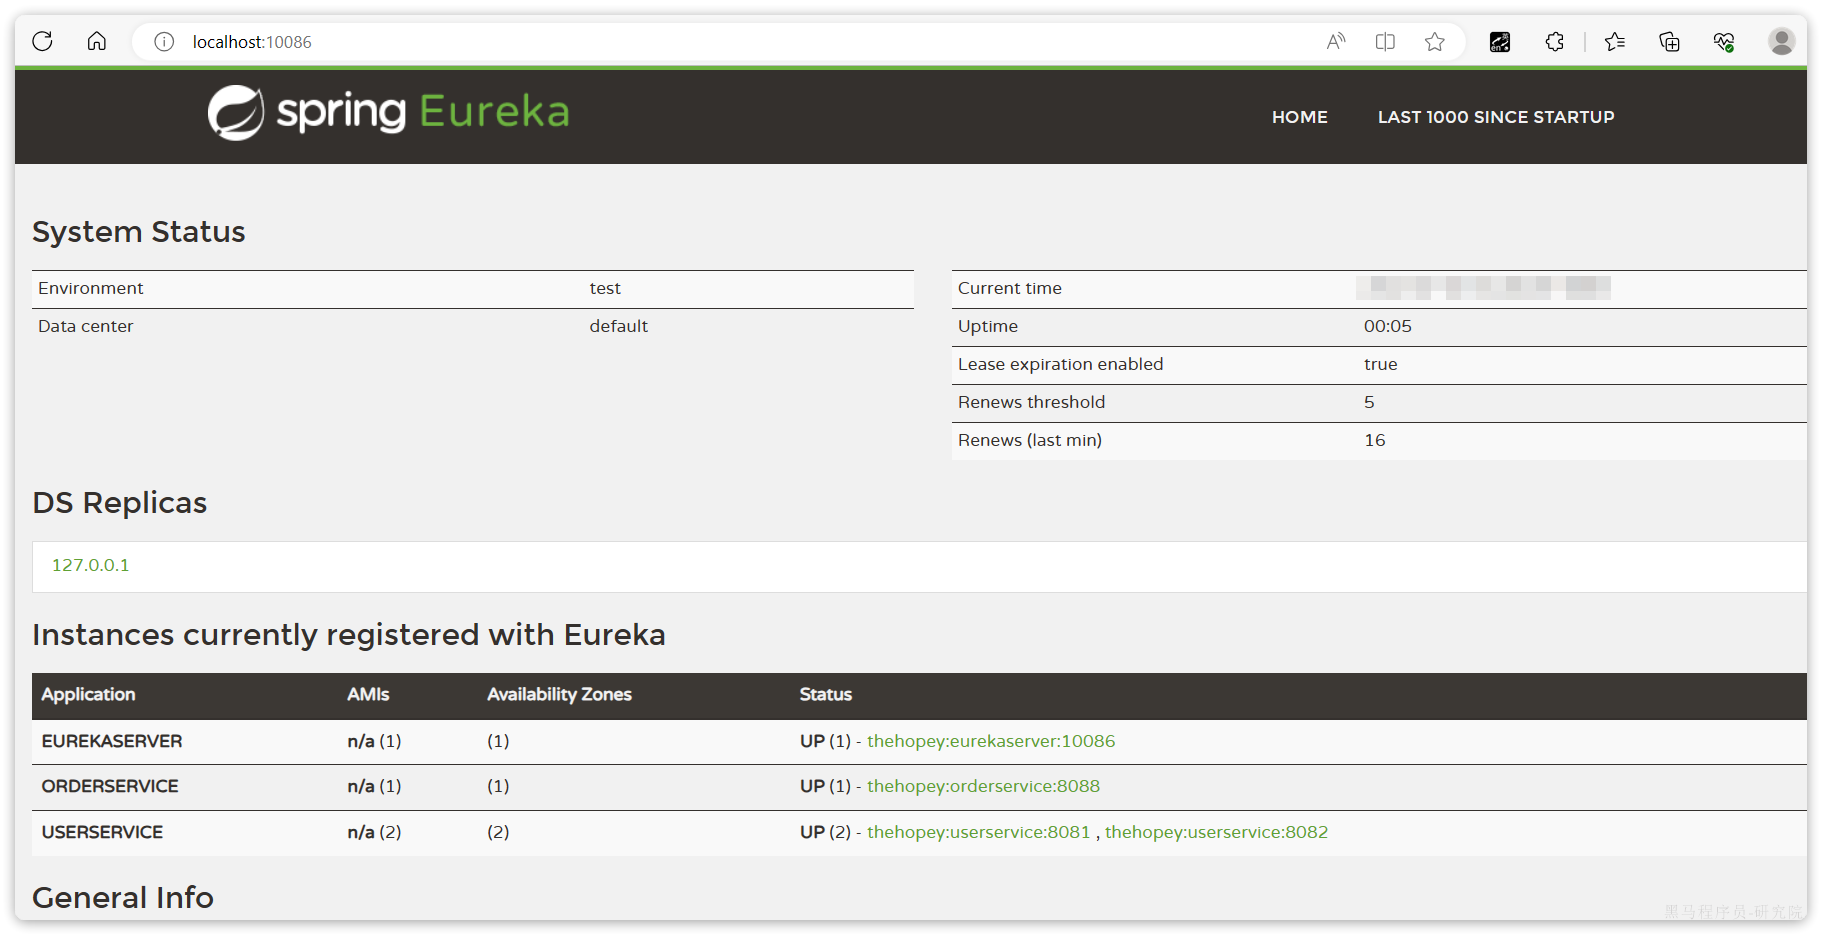Open Collections icon in toolbar
The width and height of the screenshot is (1822, 937).
tap(1669, 42)
